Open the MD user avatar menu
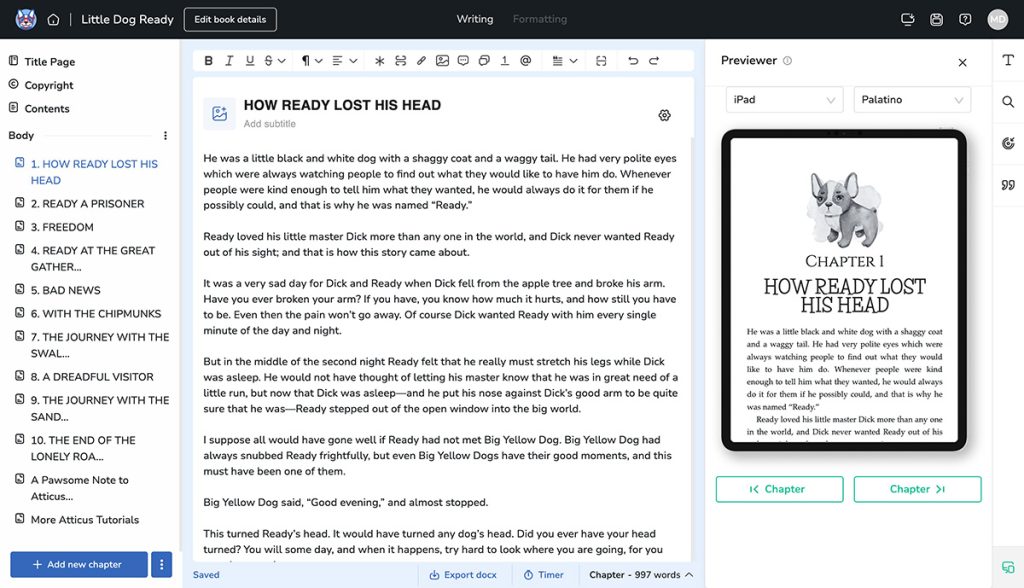This screenshot has width=1024, height=588. [x=998, y=20]
